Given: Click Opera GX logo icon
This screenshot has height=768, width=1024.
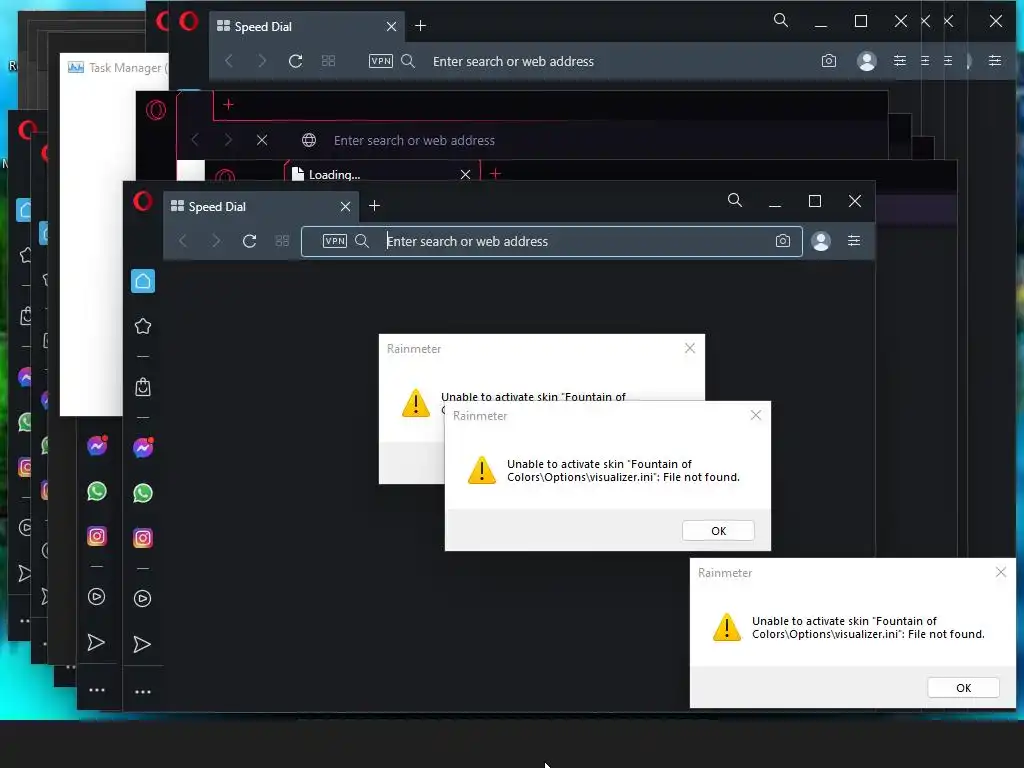Looking at the screenshot, I should (156, 110).
